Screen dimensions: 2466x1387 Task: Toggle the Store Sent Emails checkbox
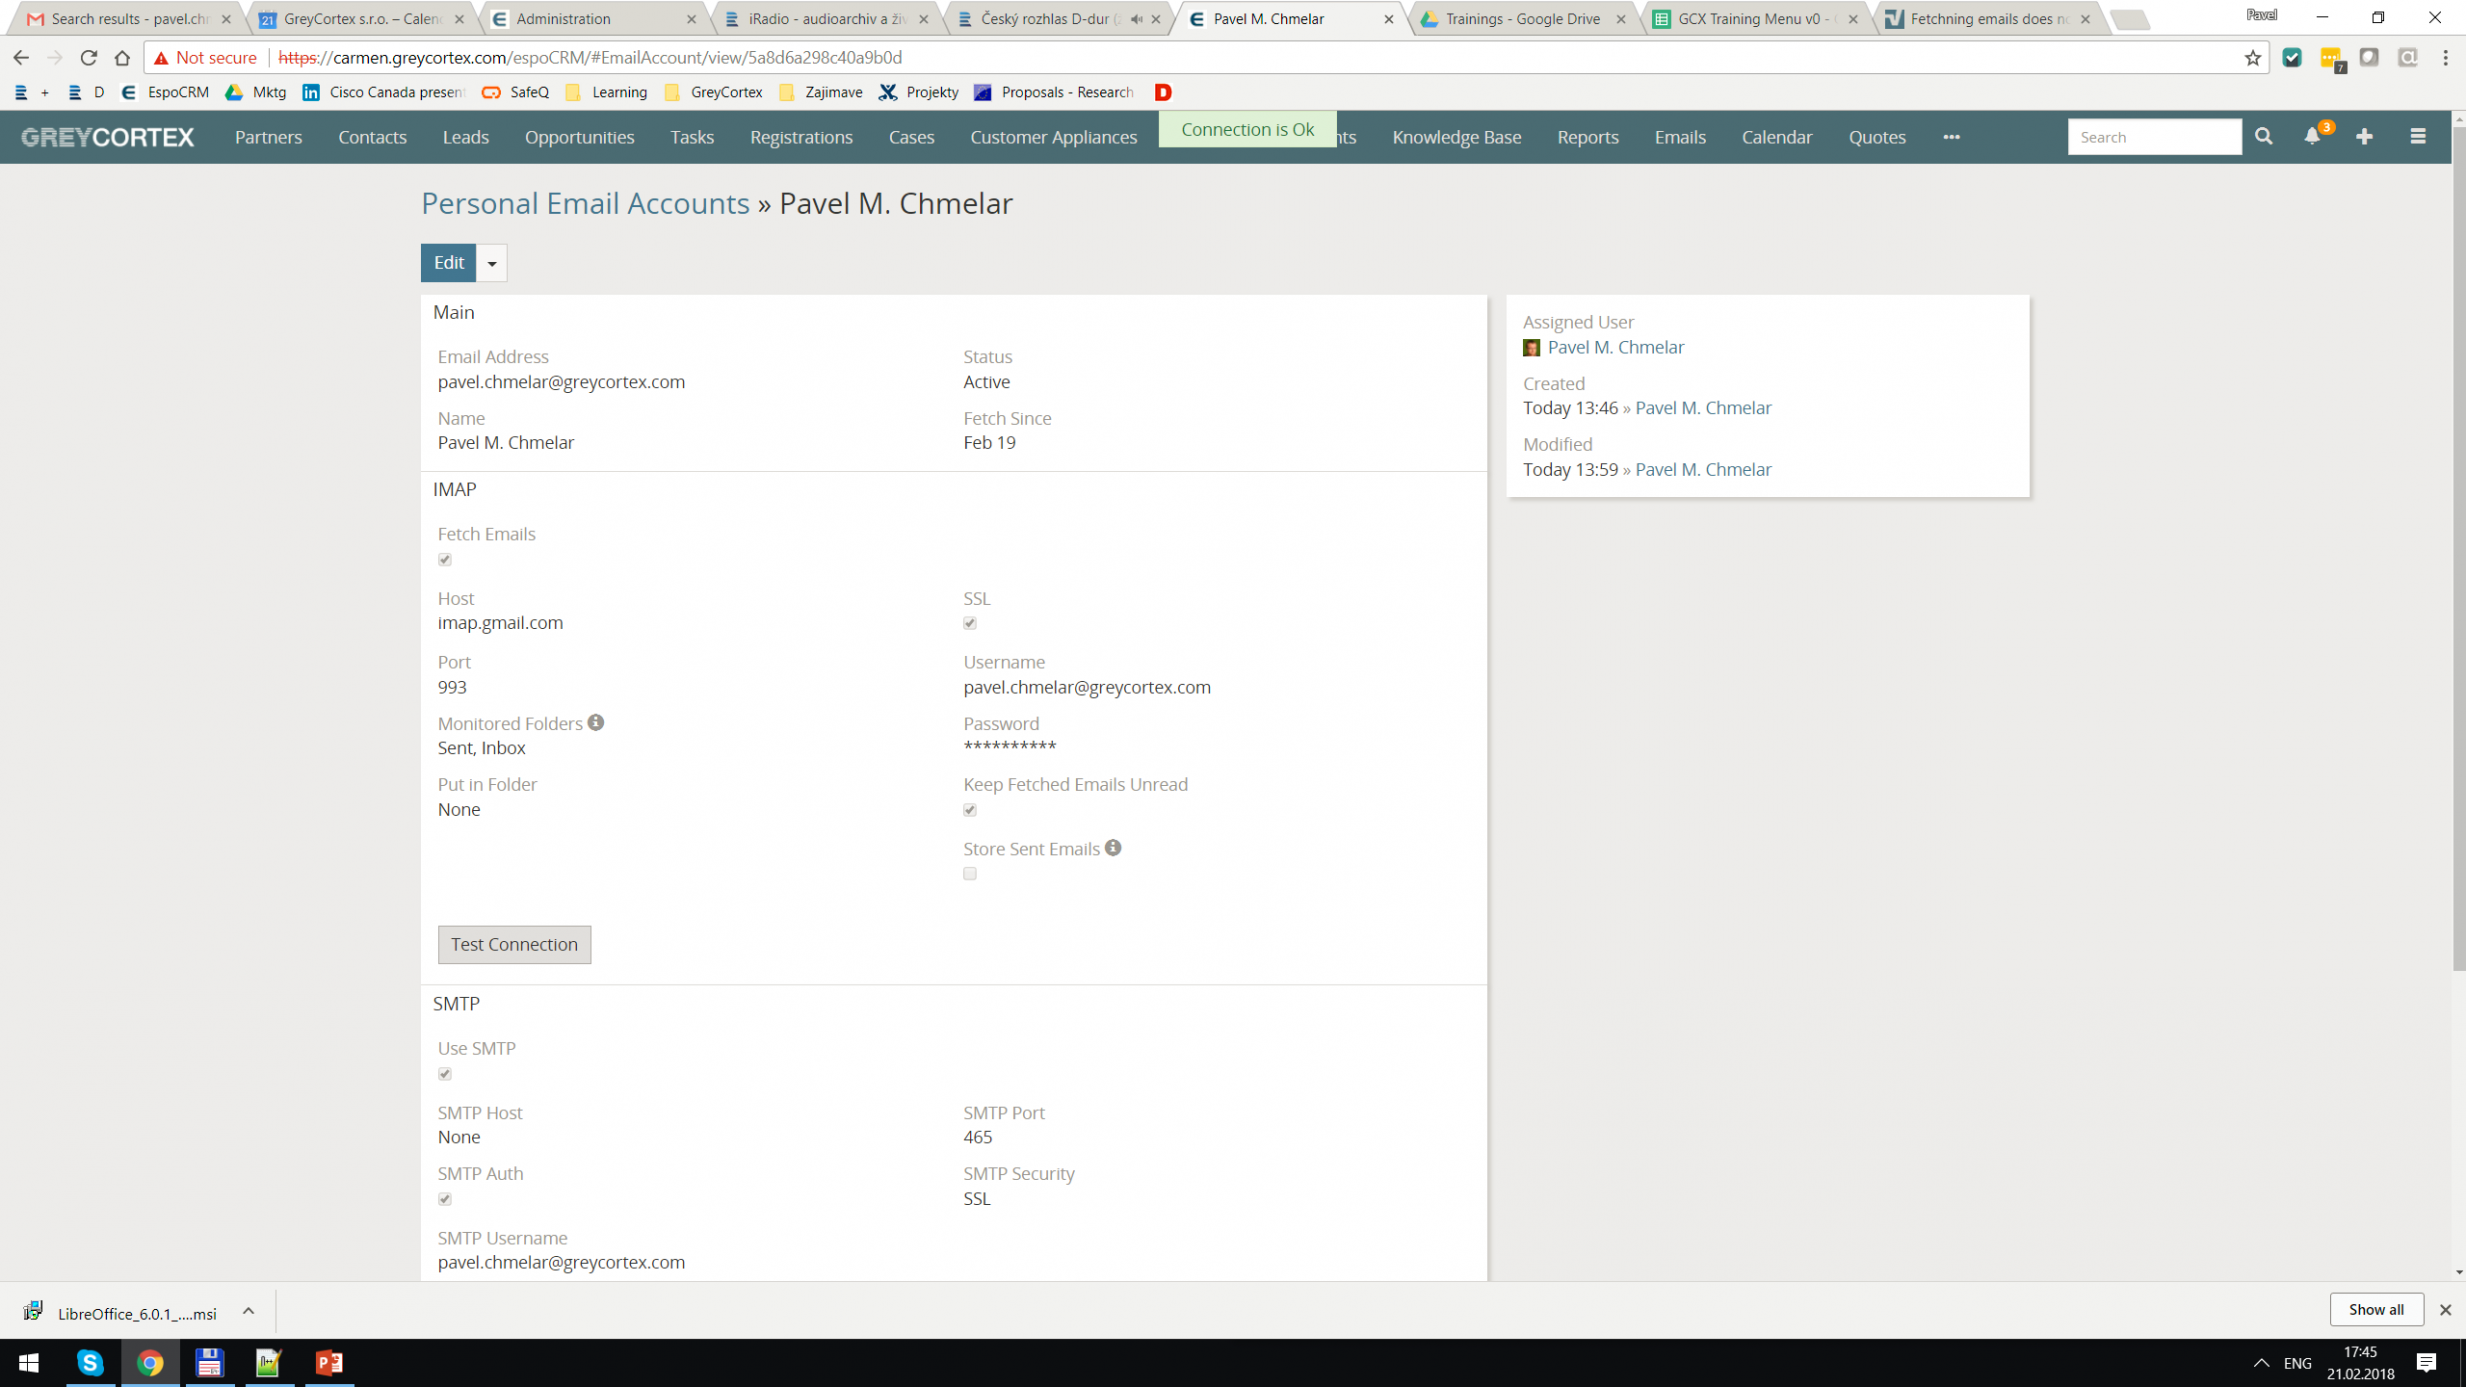coord(970,874)
